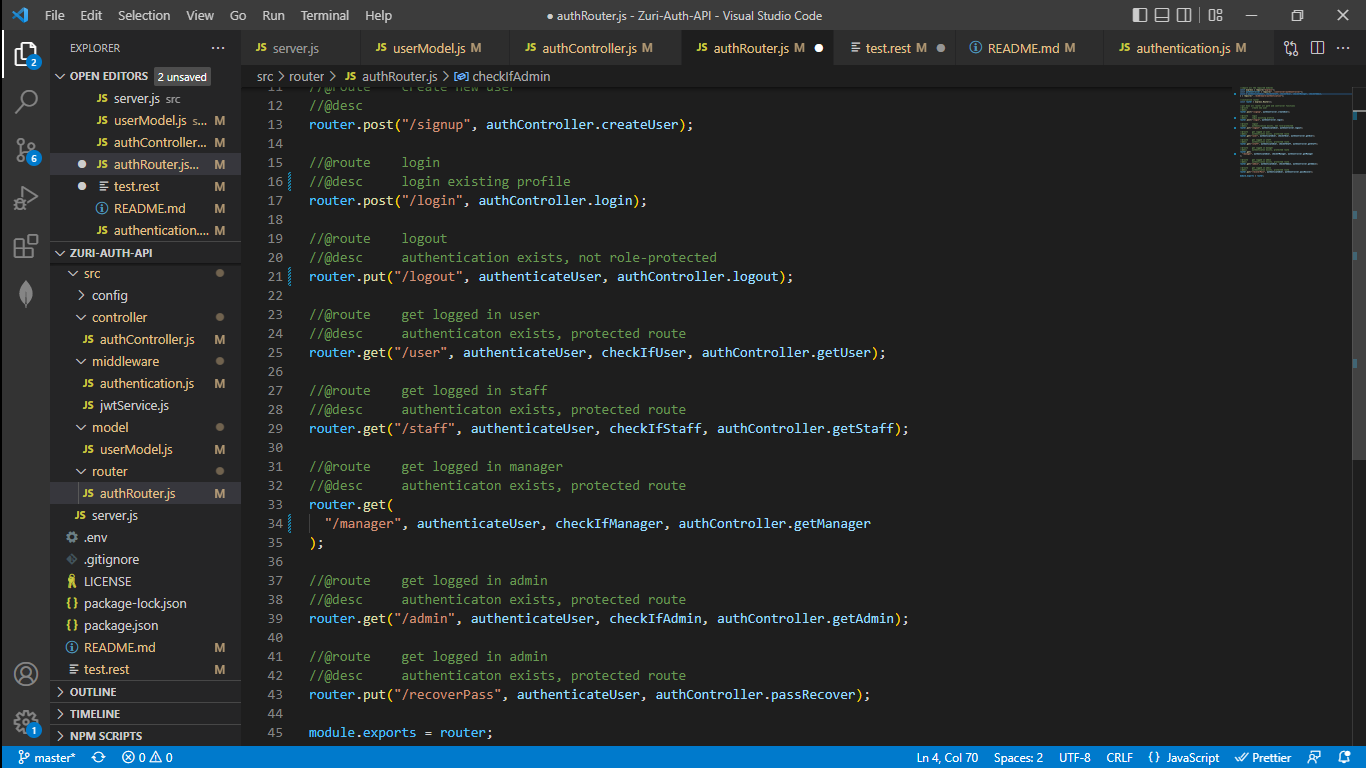Toggle the Panel visibility

tap(1161, 14)
